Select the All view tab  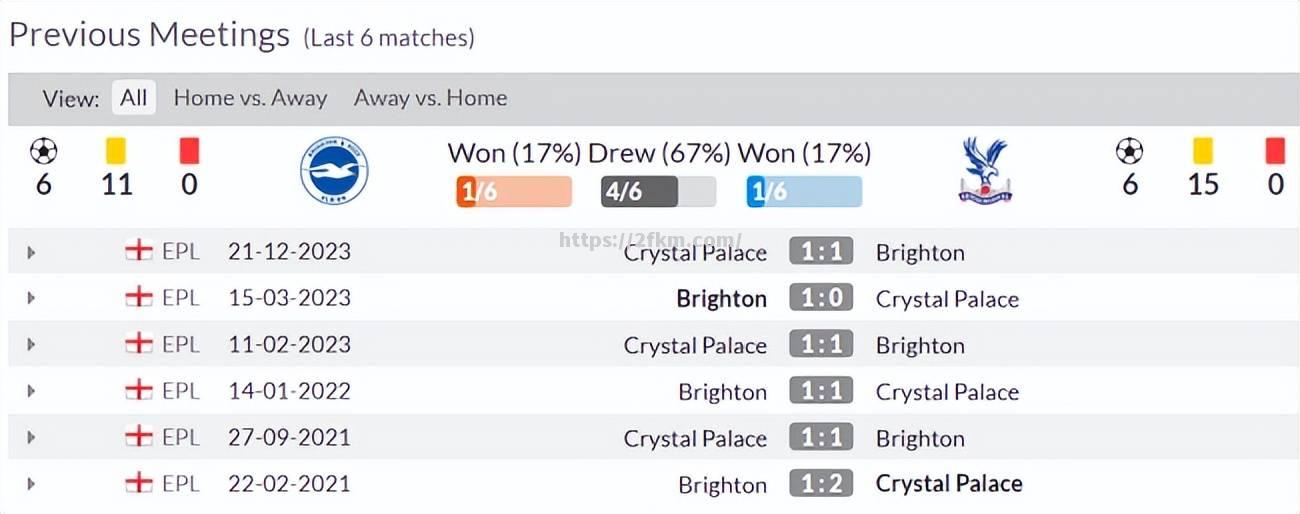[x=133, y=98]
